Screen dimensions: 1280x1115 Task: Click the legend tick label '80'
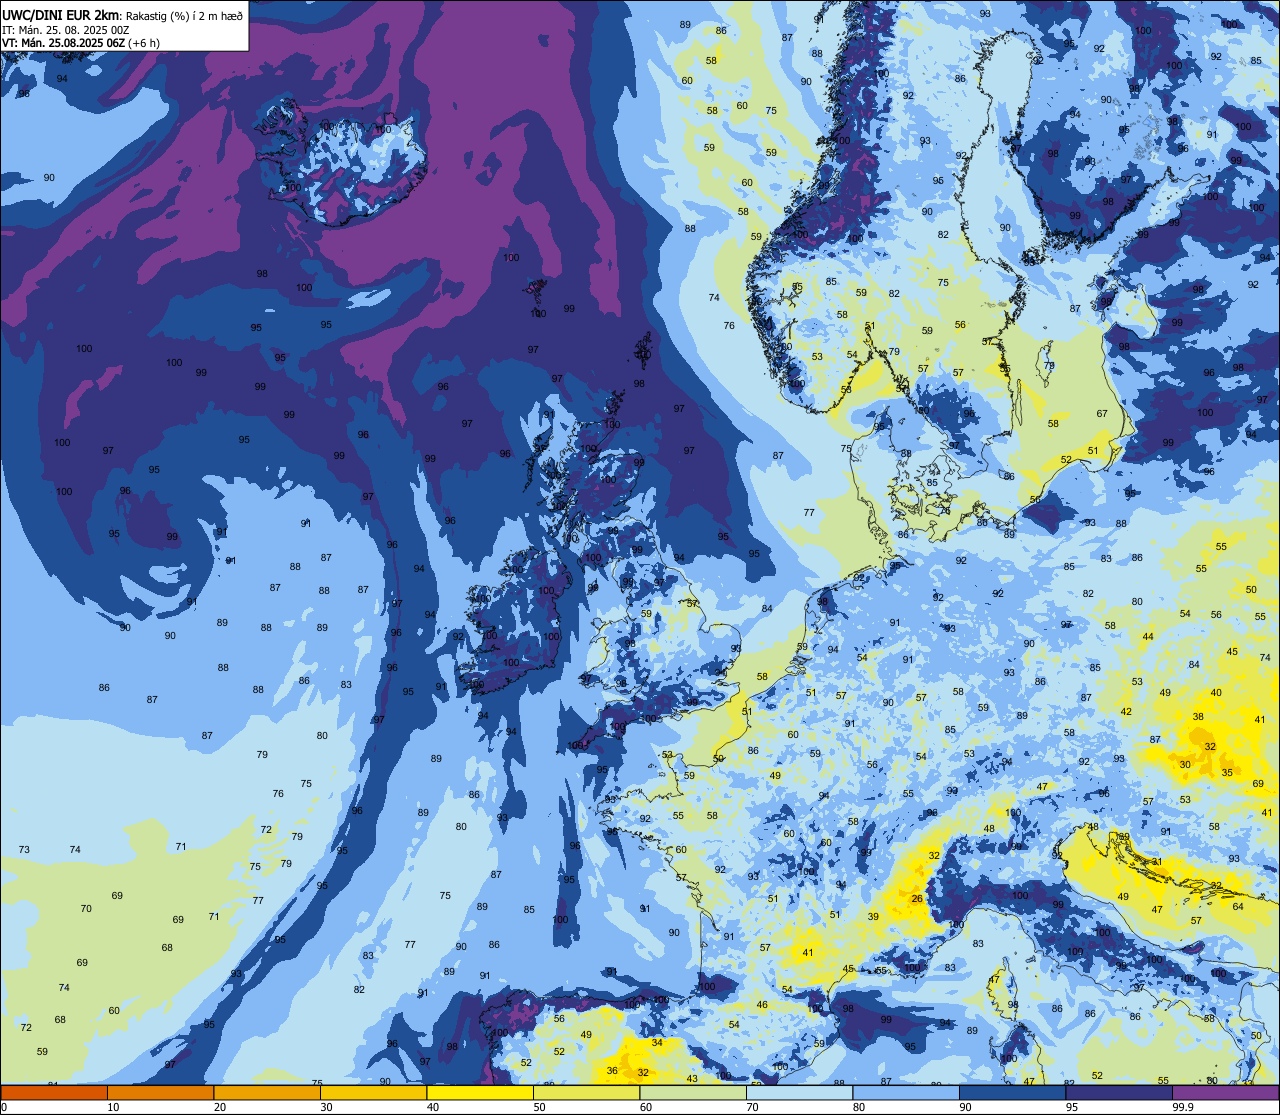coord(859,1107)
